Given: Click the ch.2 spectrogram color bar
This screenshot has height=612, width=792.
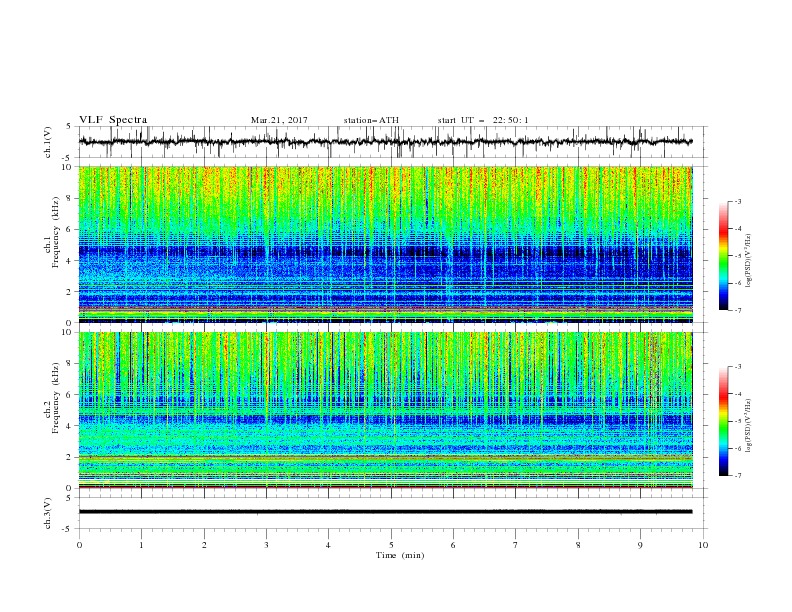Looking at the screenshot, I should click(724, 421).
